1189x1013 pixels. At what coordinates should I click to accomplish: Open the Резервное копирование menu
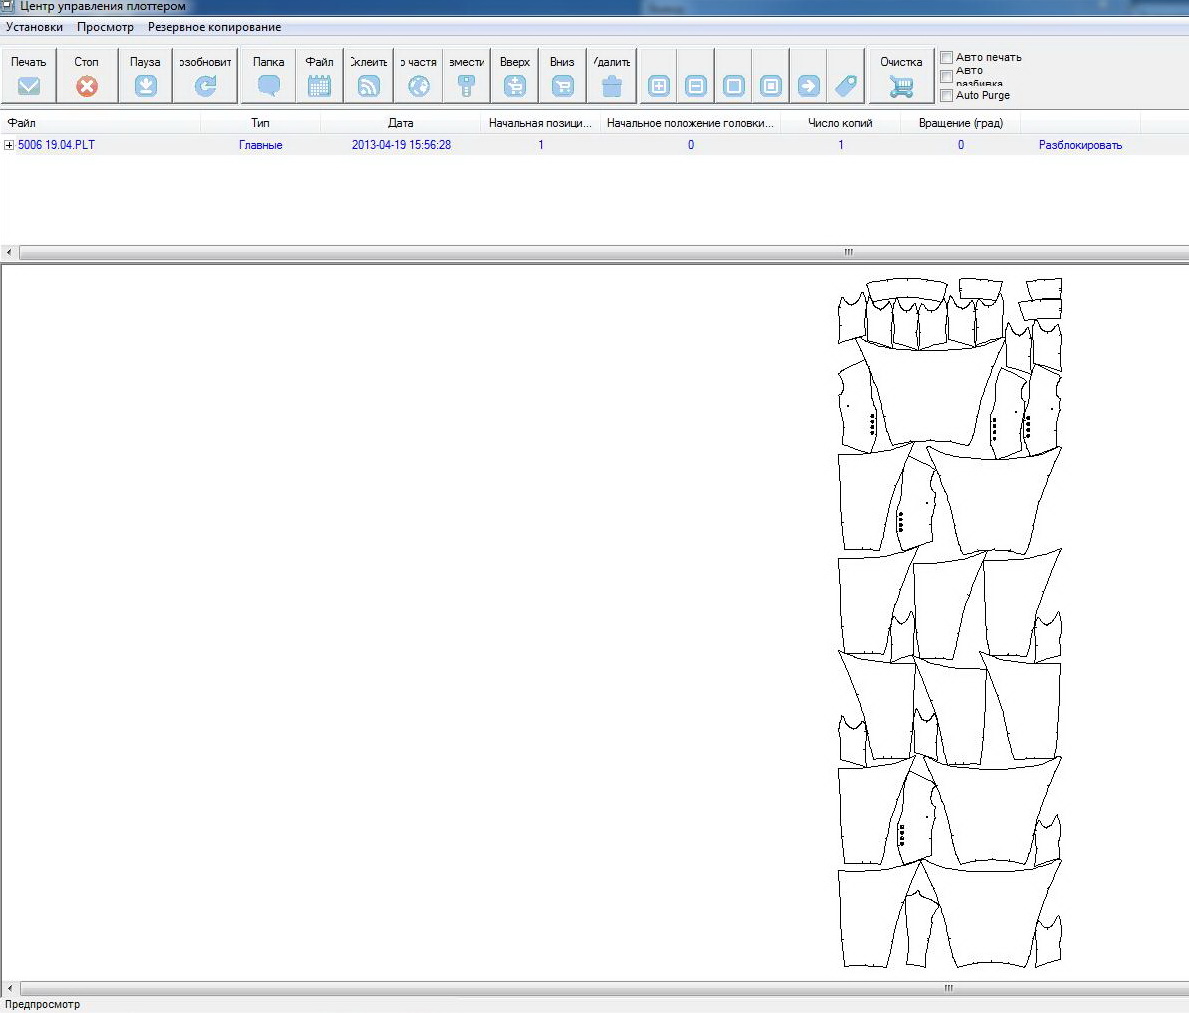point(214,27)
